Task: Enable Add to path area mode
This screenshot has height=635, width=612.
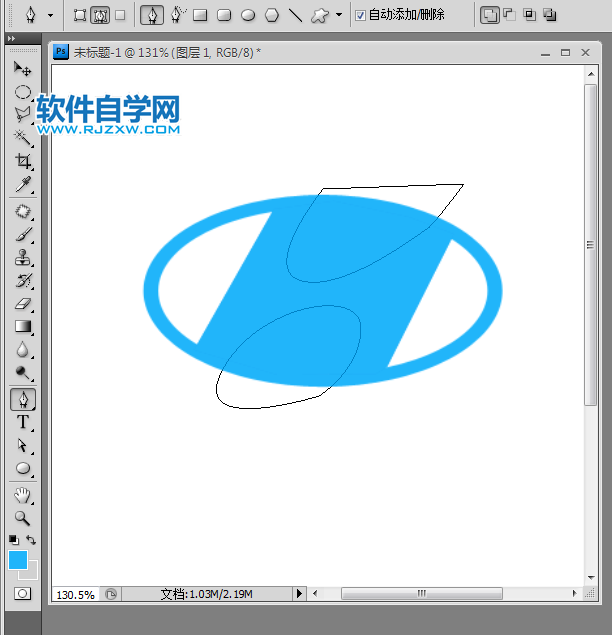Action: (x=490, y=15)
